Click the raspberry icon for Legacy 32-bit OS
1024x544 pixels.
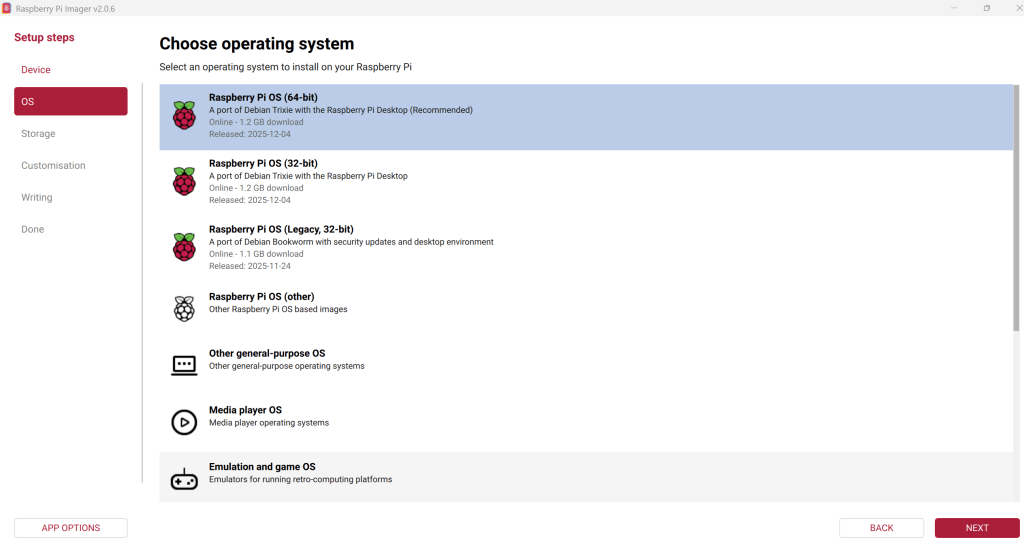184,247
